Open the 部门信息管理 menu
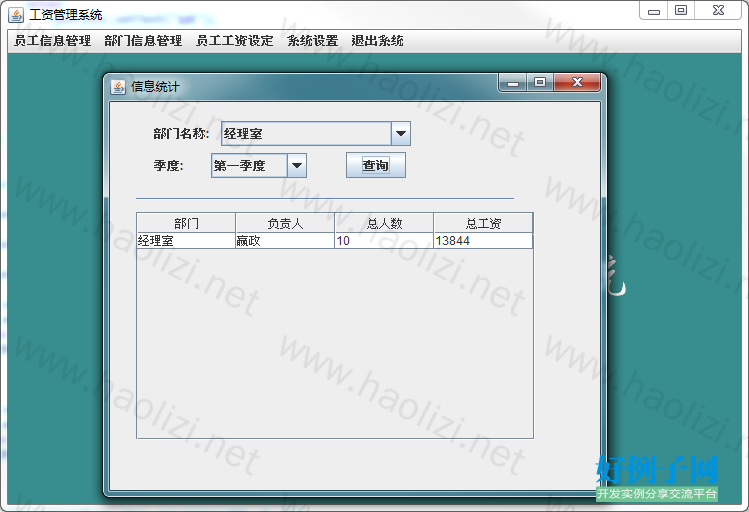 (x=143, y=41)
